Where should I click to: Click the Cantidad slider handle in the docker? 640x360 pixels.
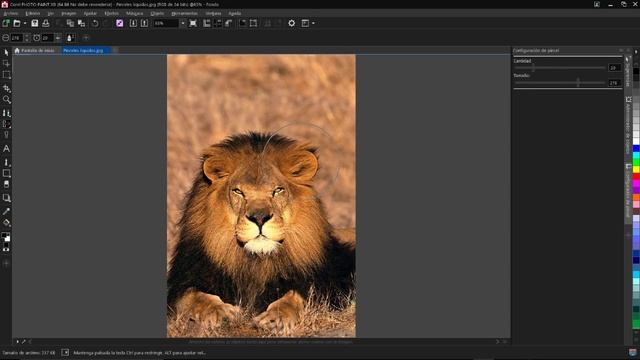[533, 68]
